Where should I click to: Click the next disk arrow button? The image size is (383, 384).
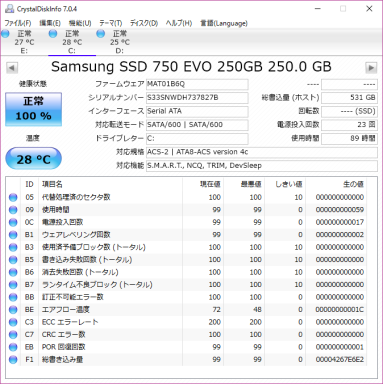click(371, 68)
